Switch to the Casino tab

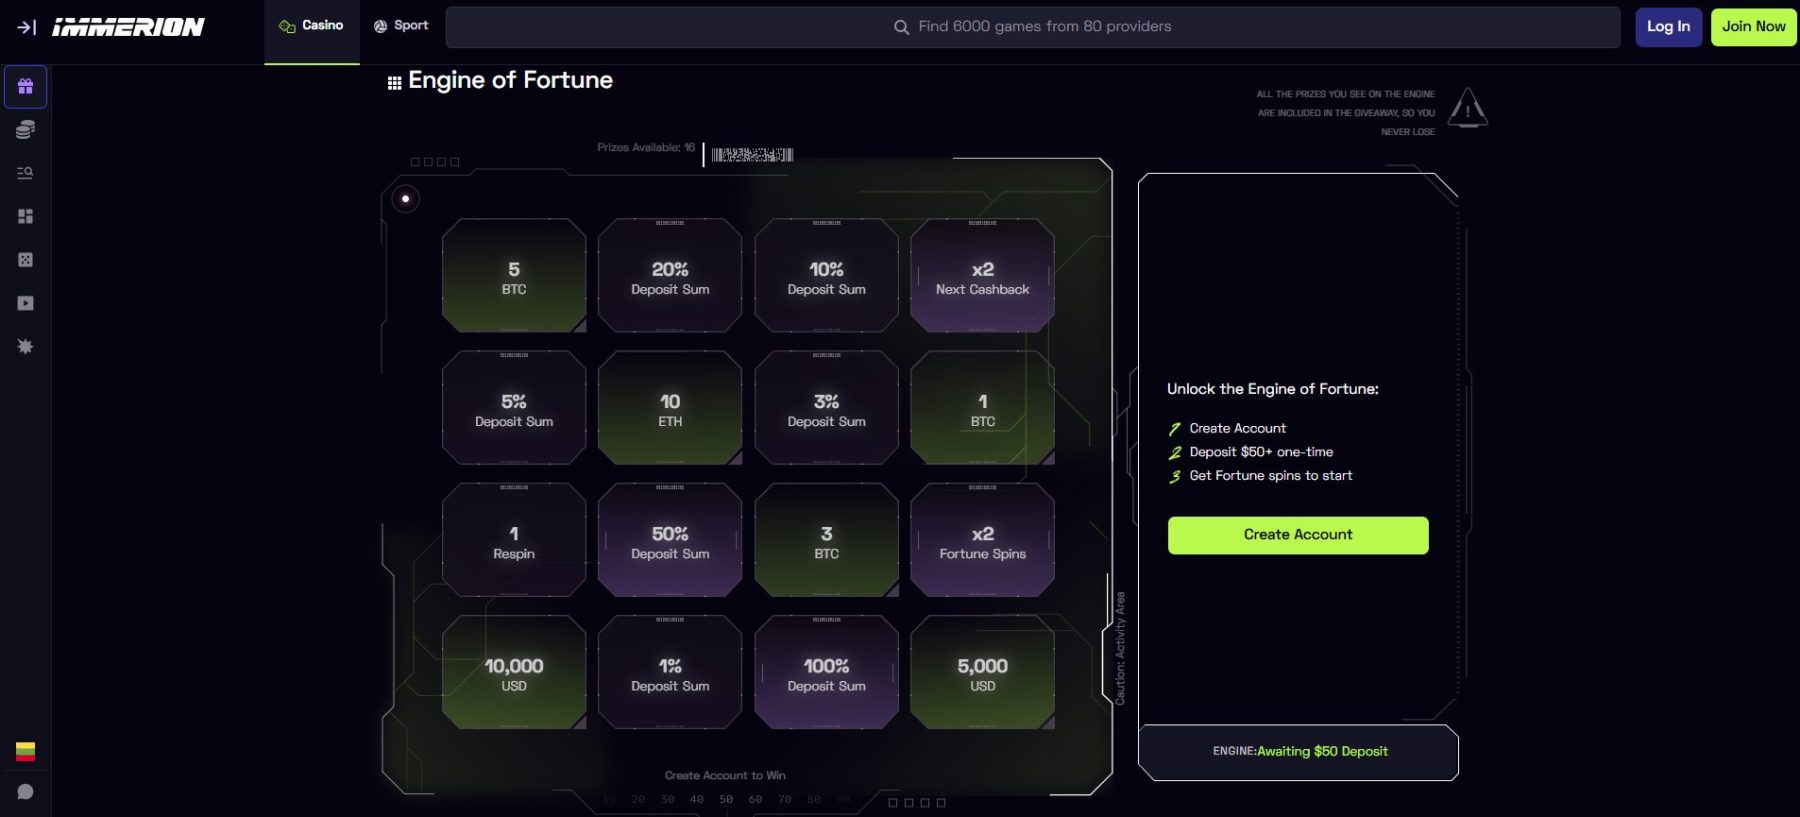click(x=312, y=26)
